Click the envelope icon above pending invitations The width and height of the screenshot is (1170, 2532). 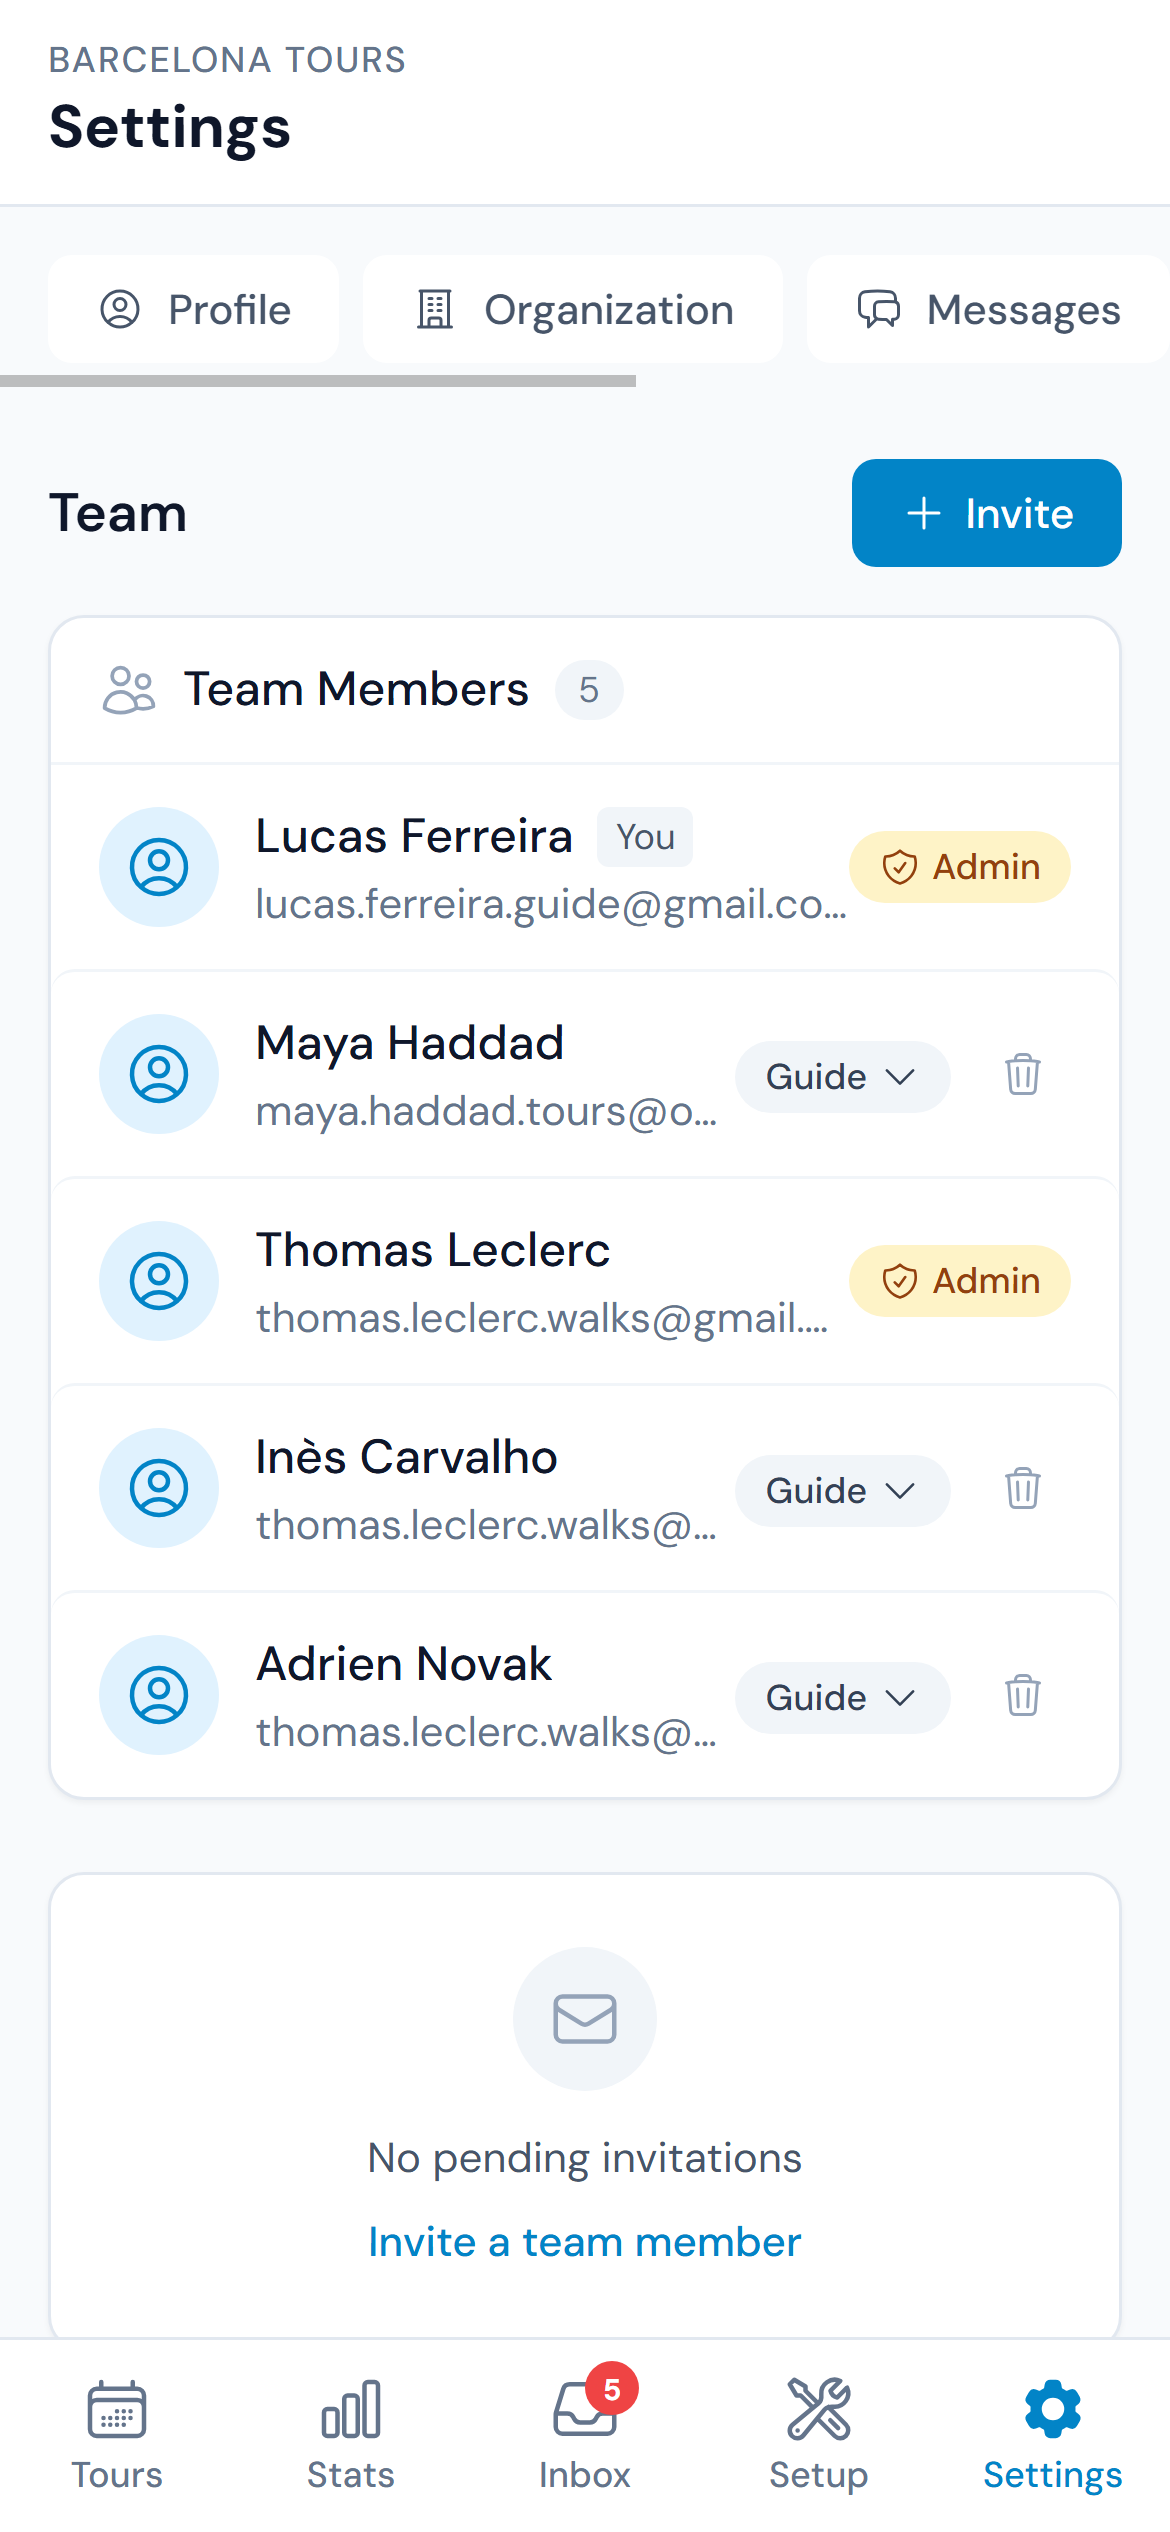(585, 2020)
